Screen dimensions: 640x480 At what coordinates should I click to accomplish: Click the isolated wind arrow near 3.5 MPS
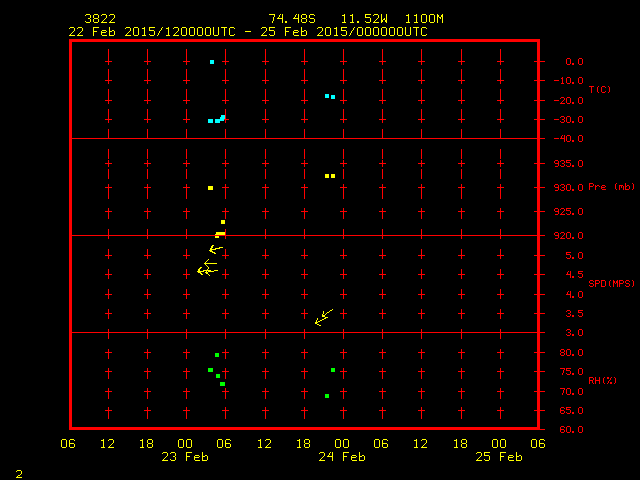pyautogui.click(x=323, y=317)
